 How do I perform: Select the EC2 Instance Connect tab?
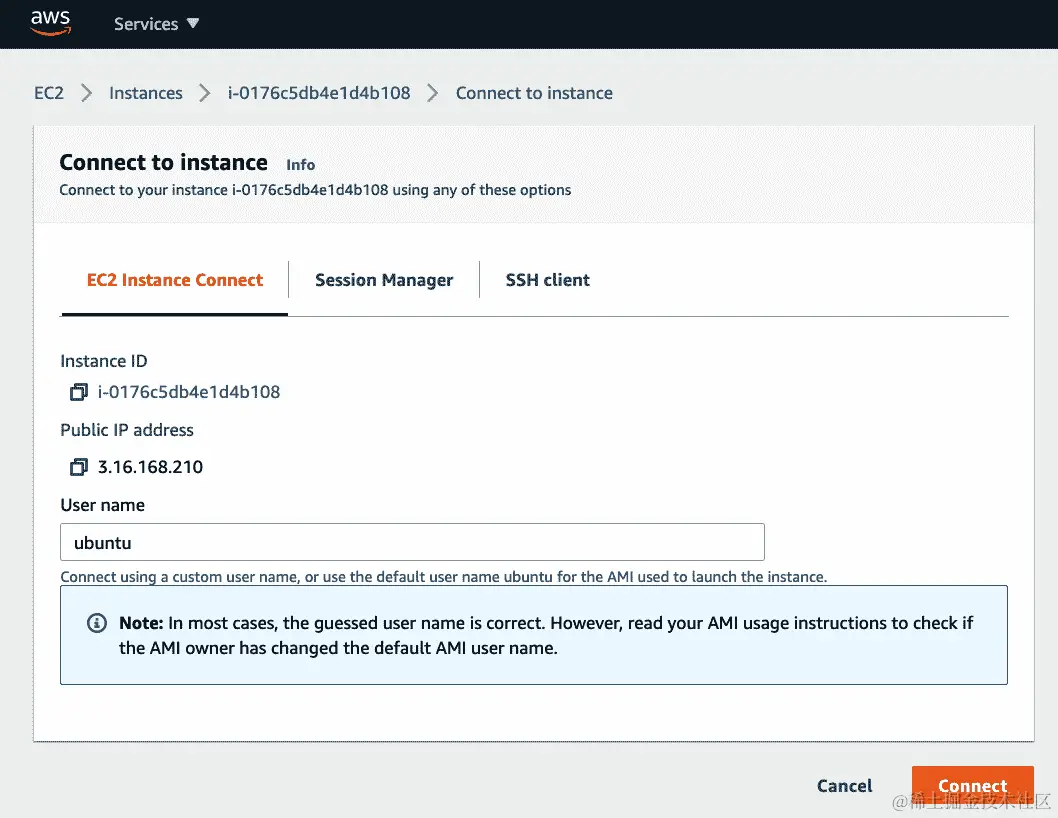(x=175, y=280)
